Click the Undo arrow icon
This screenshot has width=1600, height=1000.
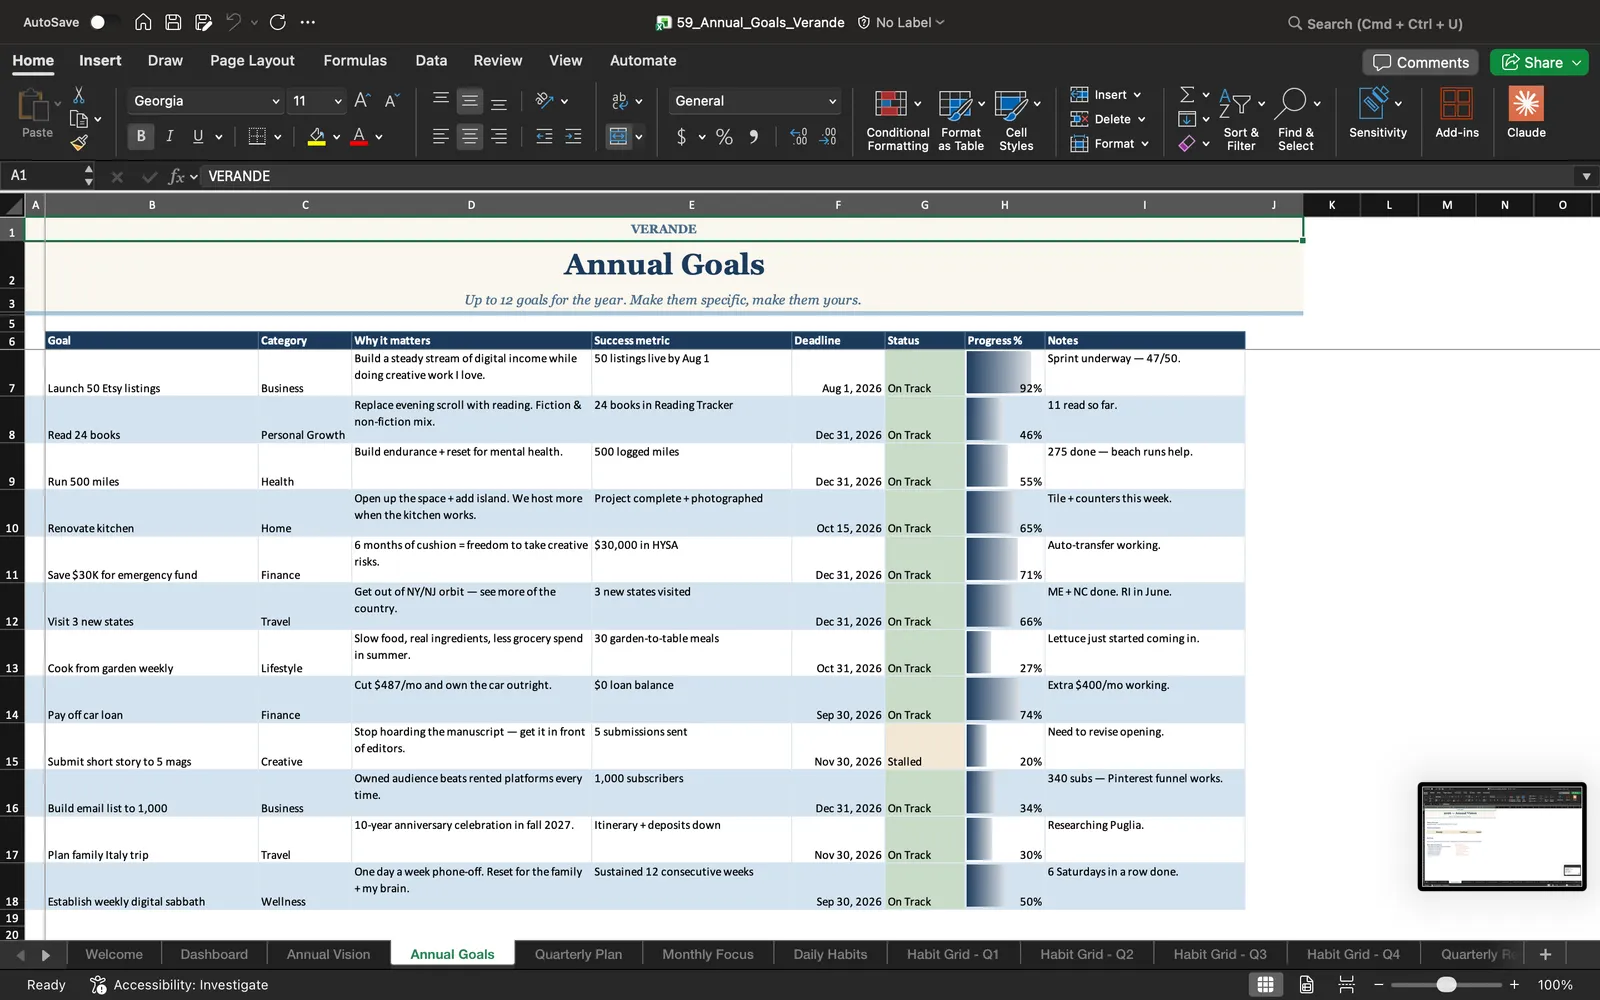pos(233,22)
